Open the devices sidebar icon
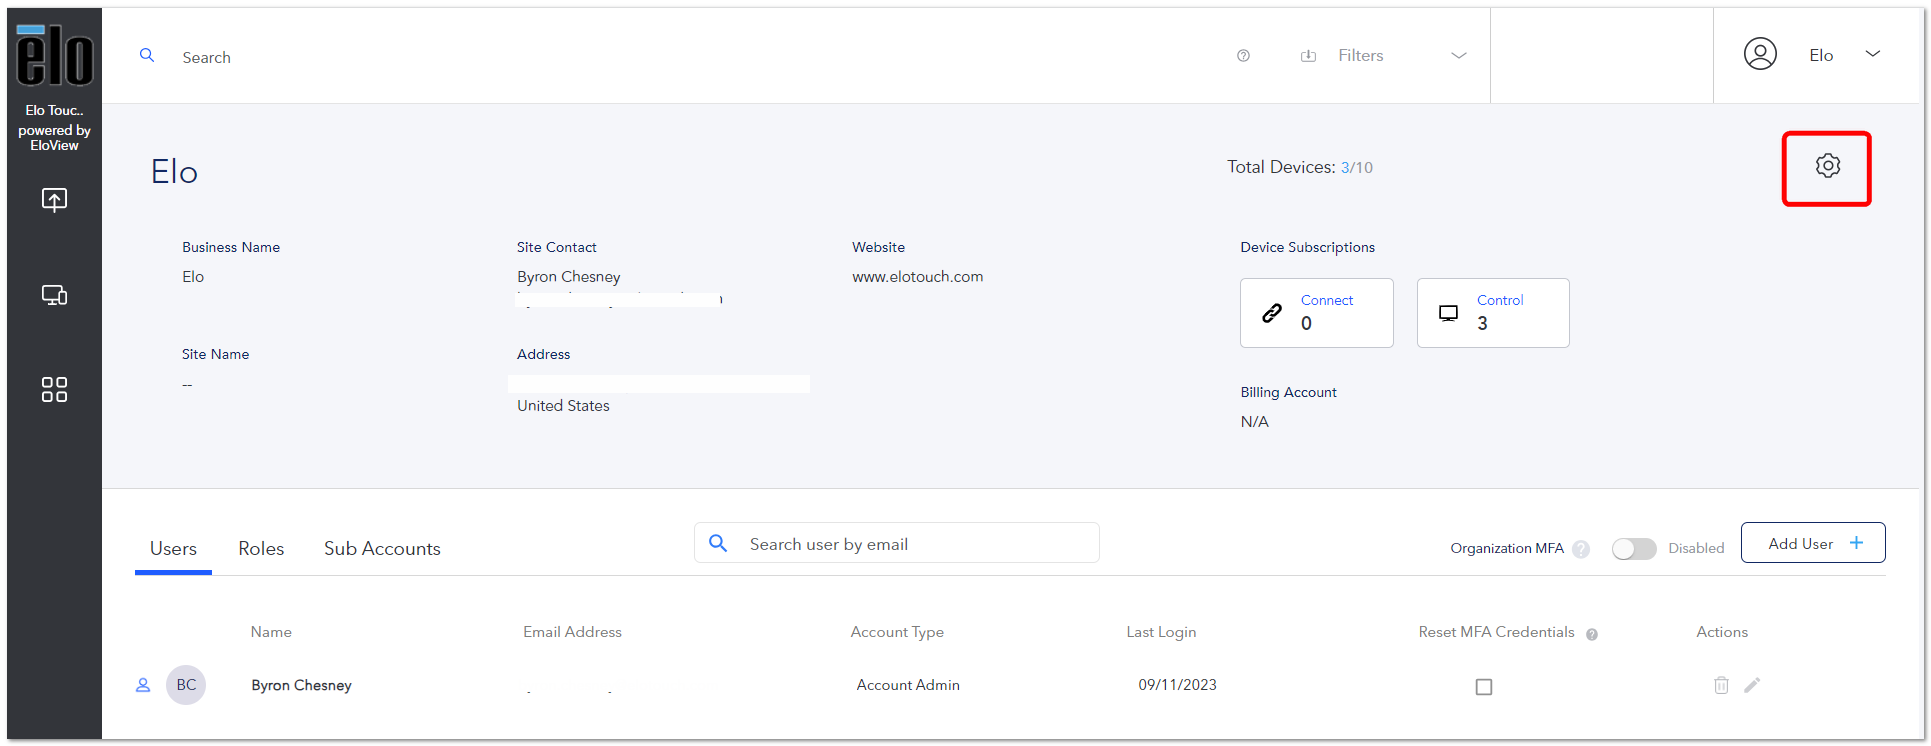 tap(54, 295)
